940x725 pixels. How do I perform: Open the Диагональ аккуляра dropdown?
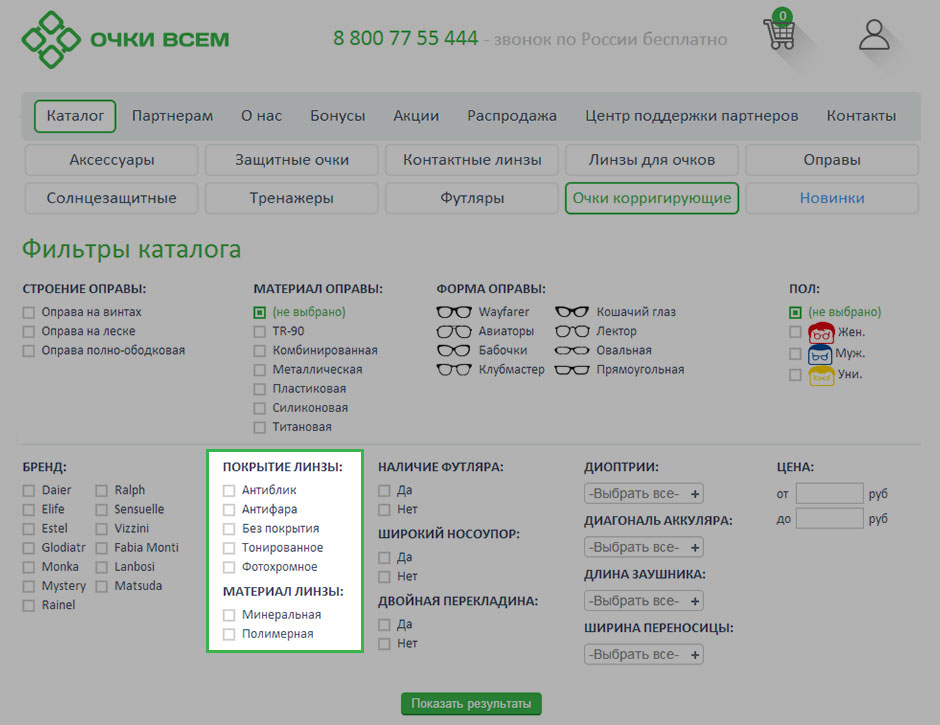643,548
